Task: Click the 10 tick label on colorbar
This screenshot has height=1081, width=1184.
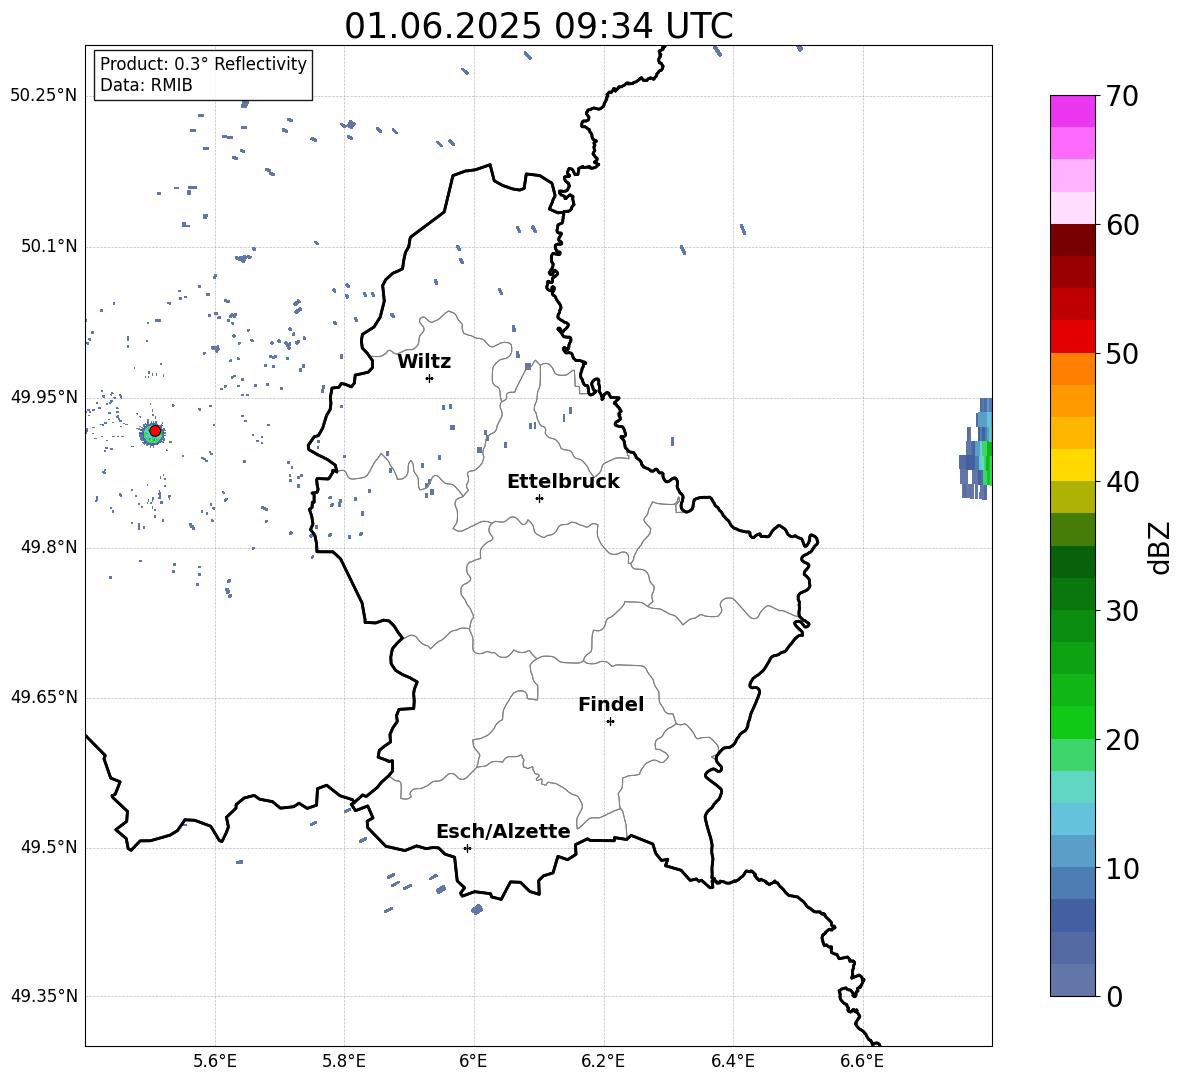Action: point(1122,868)
